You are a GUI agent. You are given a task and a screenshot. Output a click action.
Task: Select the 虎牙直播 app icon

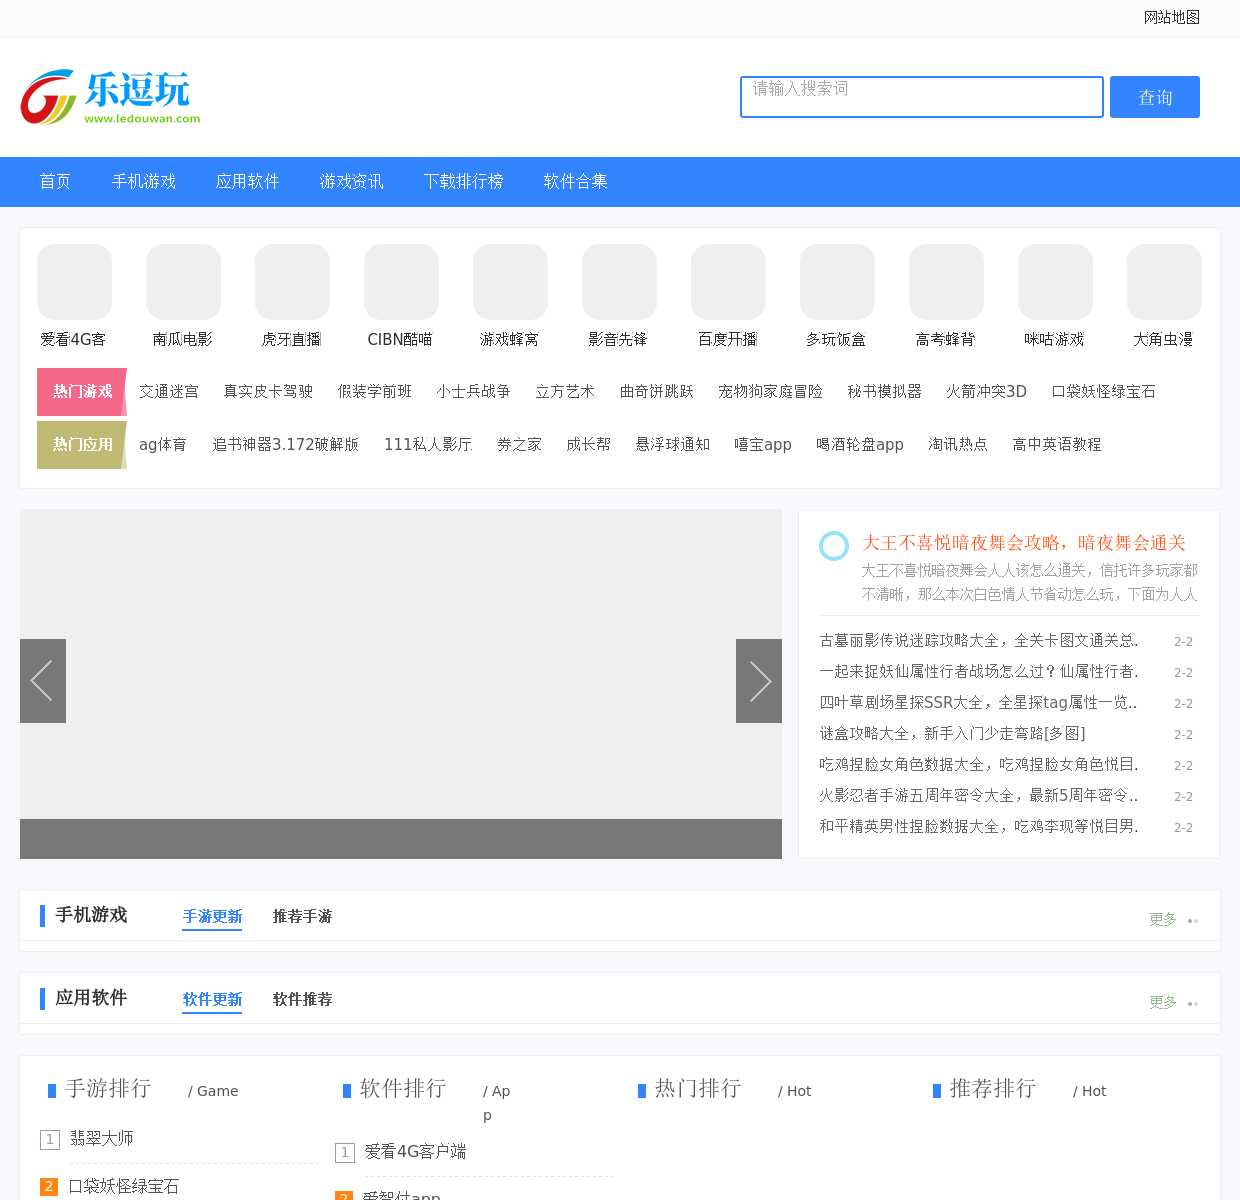(292, 282)
